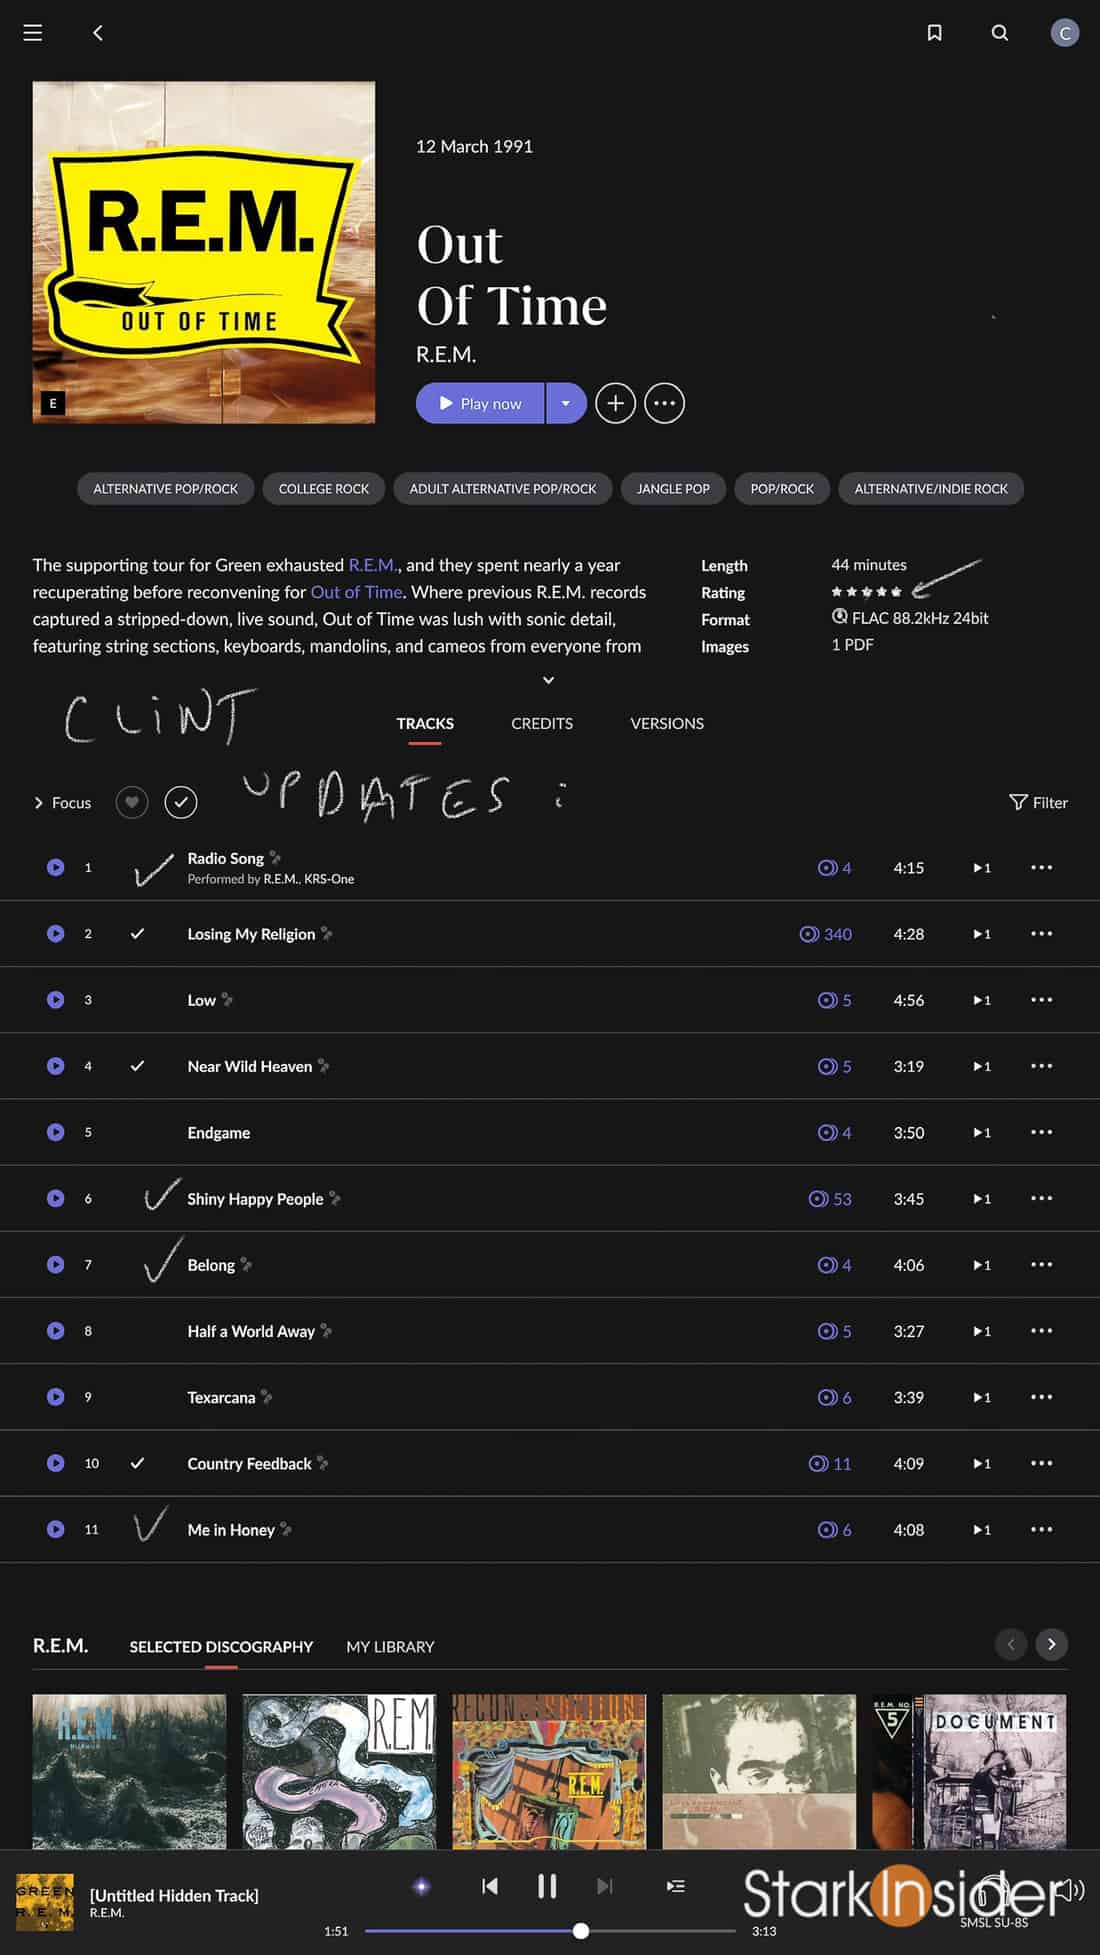
Task: Expand the album review text chevron
Action: [548, 680]
